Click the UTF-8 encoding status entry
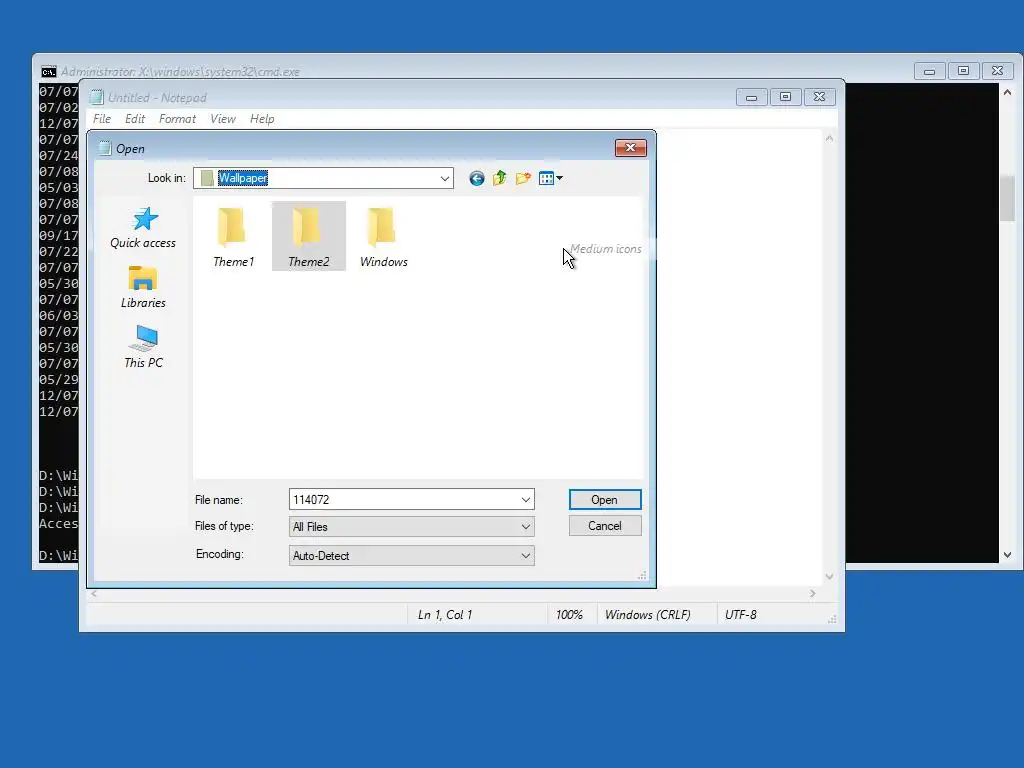 pos(741,615)
